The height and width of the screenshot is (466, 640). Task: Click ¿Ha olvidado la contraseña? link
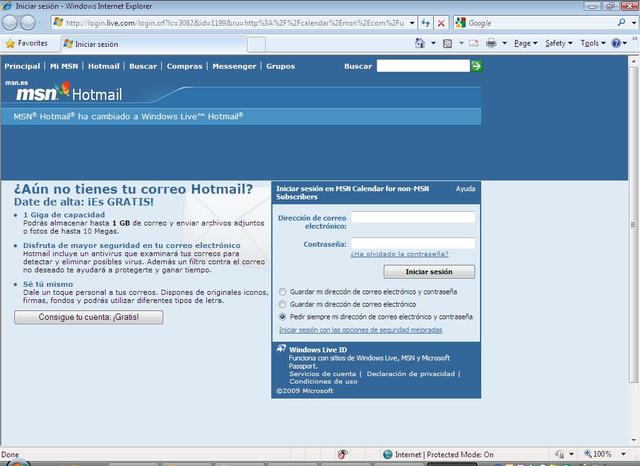(399, 254)
